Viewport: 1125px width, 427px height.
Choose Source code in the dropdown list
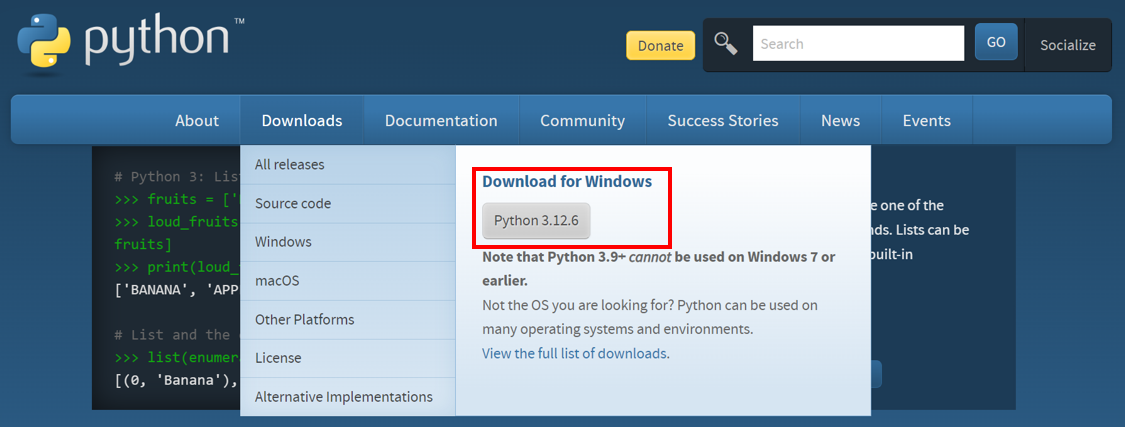pyautogui.click(x=293, y=204)
